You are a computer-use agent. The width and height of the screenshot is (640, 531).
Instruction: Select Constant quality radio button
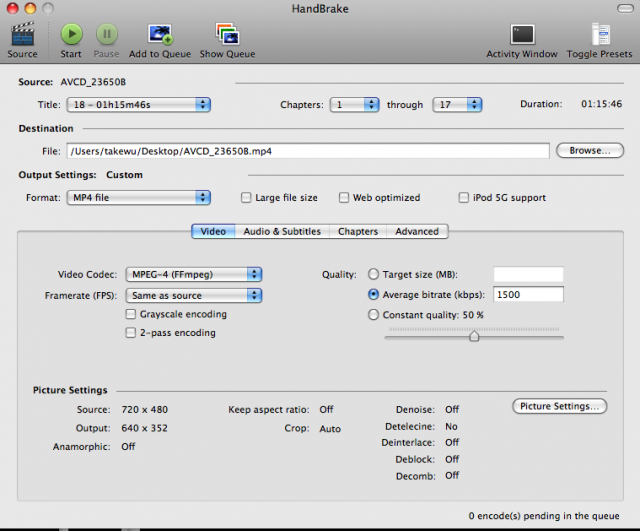click(373, 315)
